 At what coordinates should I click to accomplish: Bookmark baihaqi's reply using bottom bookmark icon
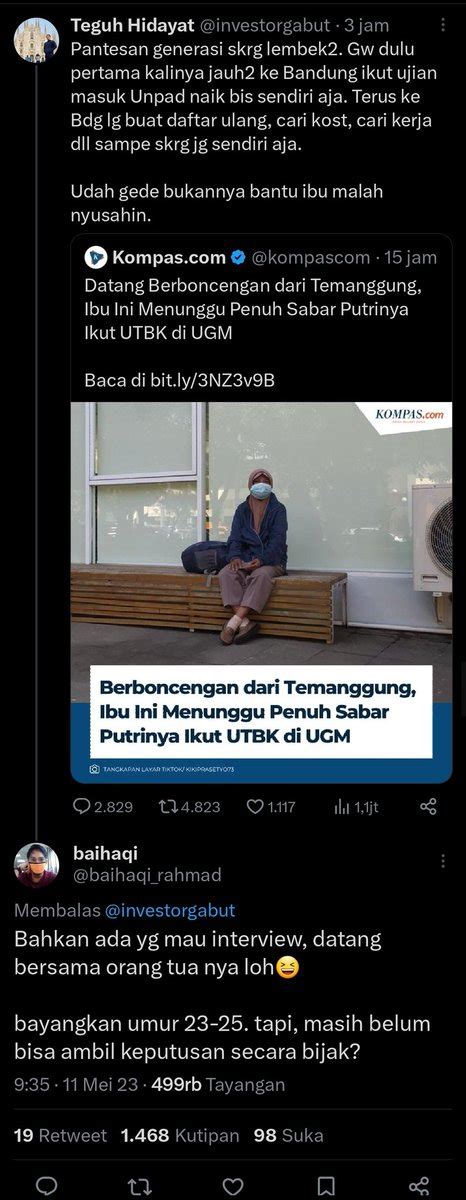coord(326,1187)
